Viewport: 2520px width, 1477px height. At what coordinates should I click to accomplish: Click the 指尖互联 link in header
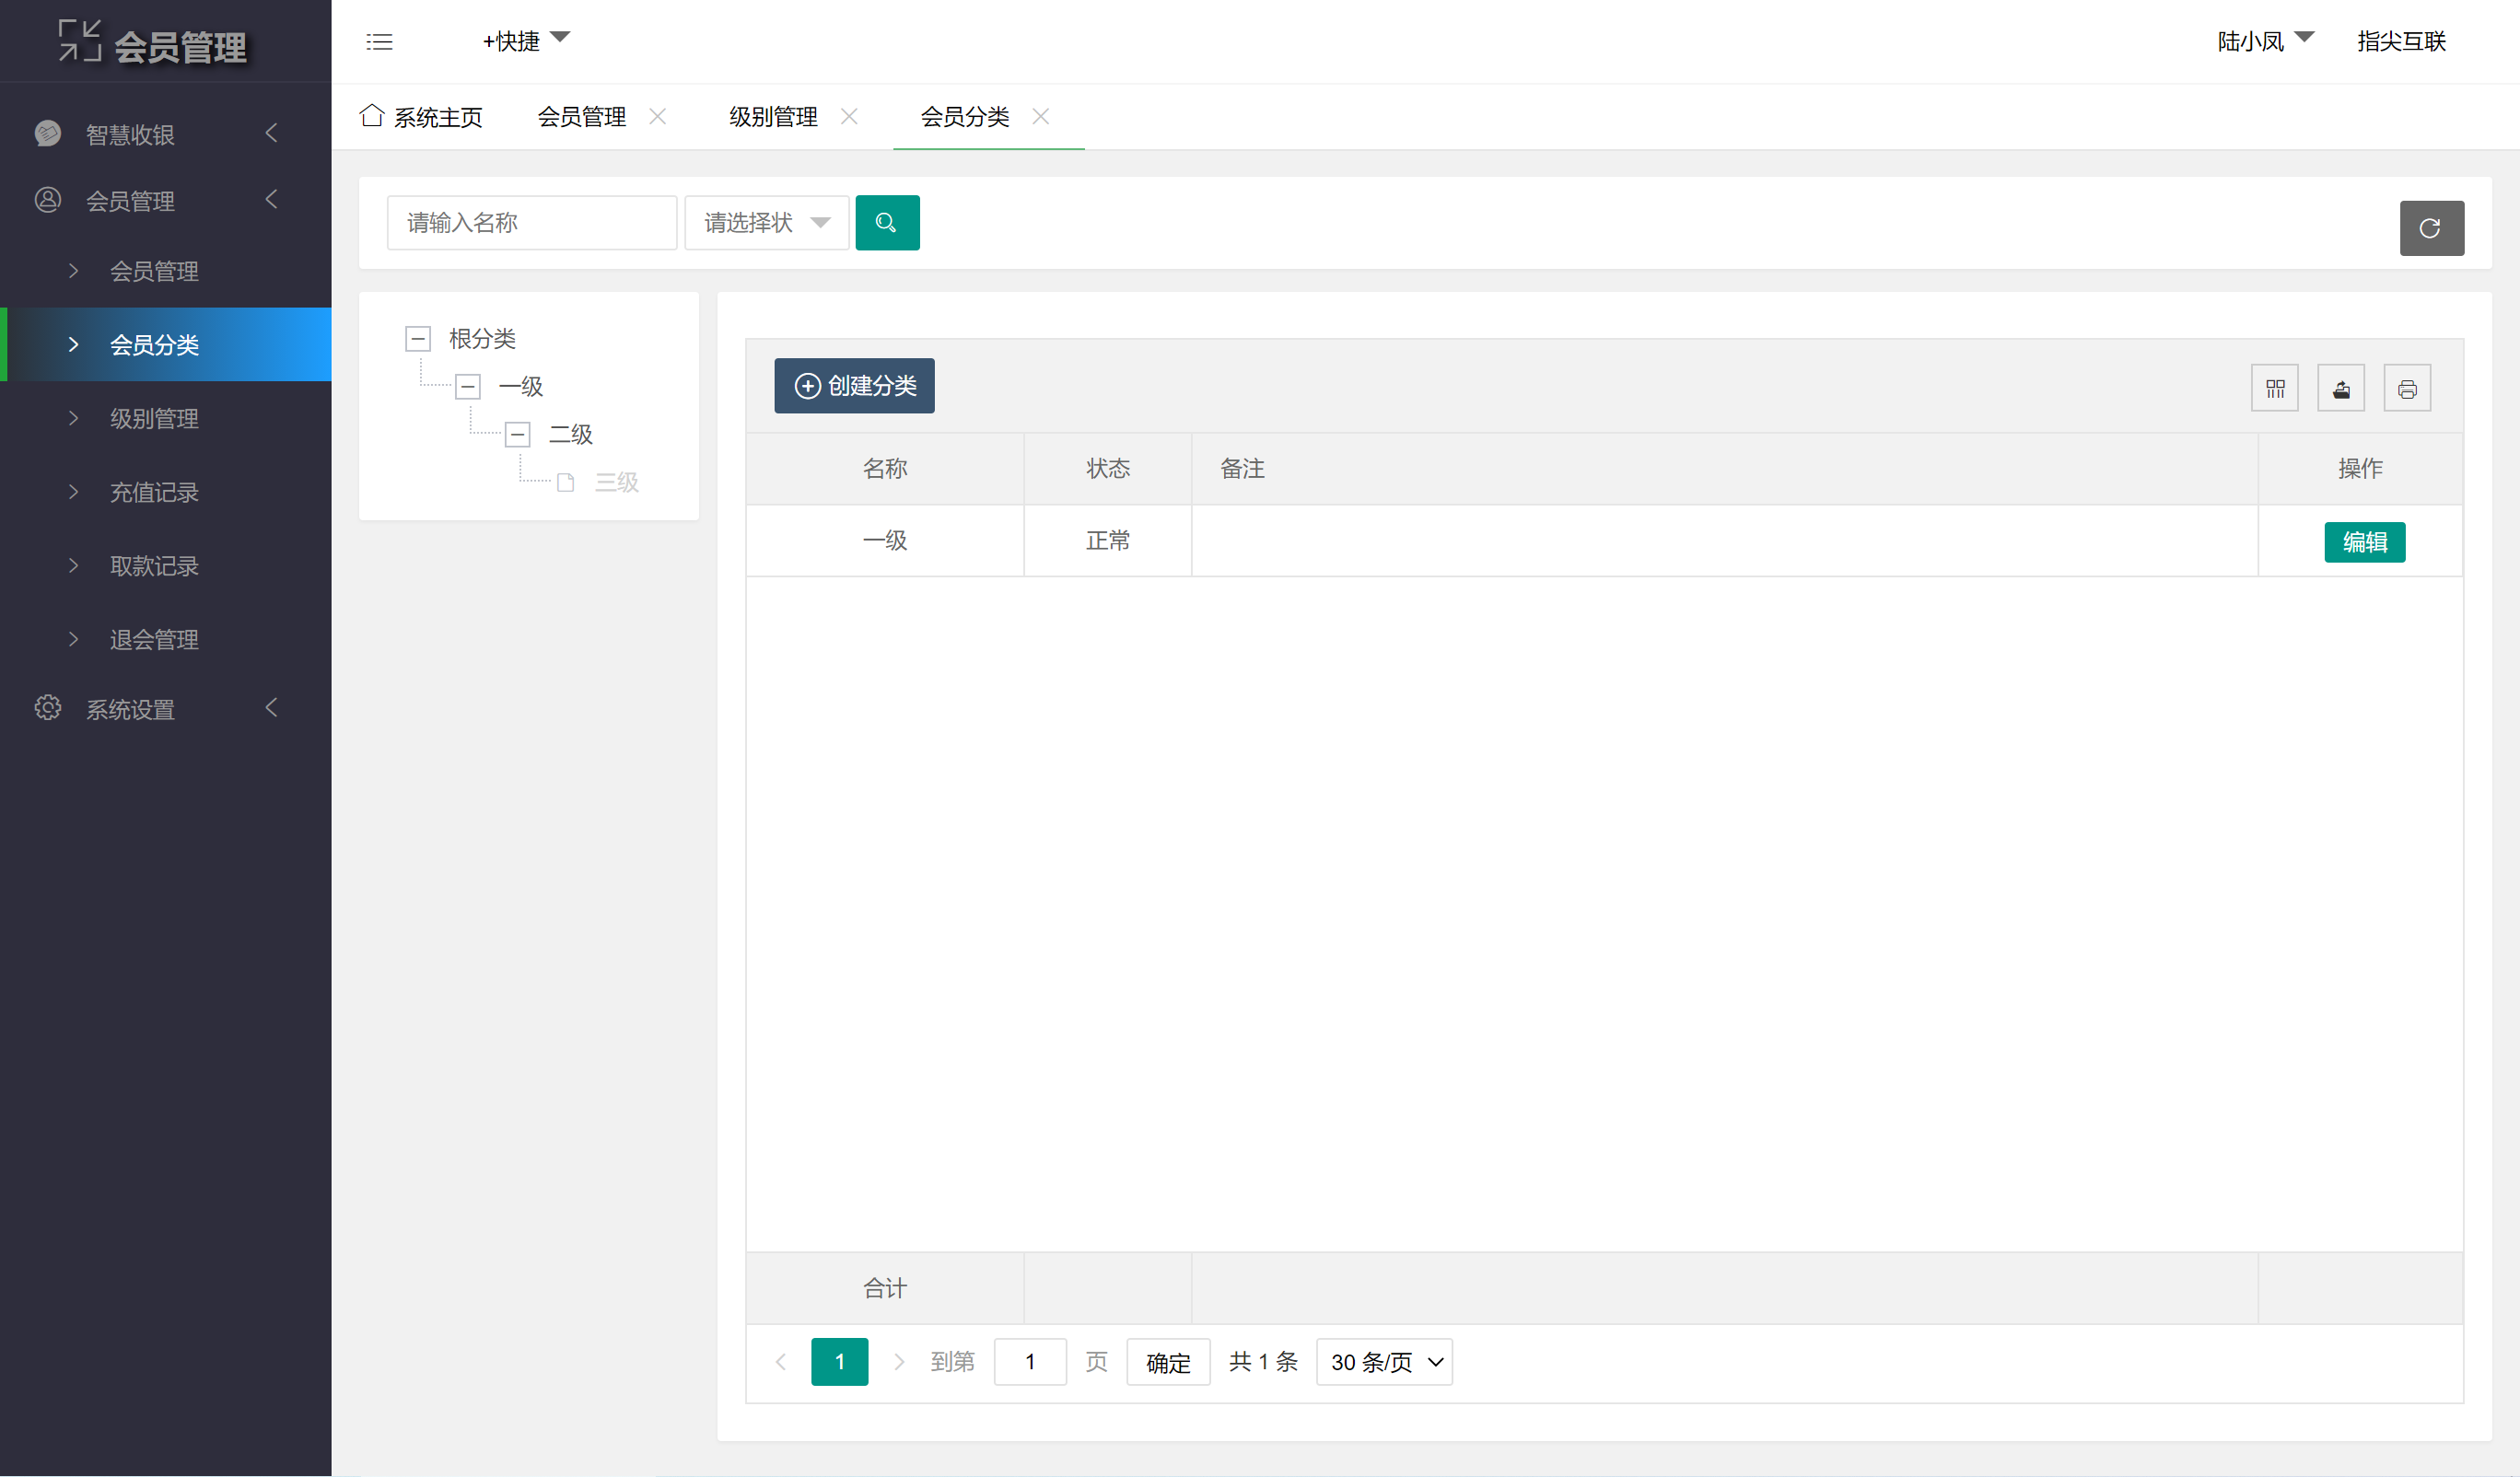(x=2401, y=41)
